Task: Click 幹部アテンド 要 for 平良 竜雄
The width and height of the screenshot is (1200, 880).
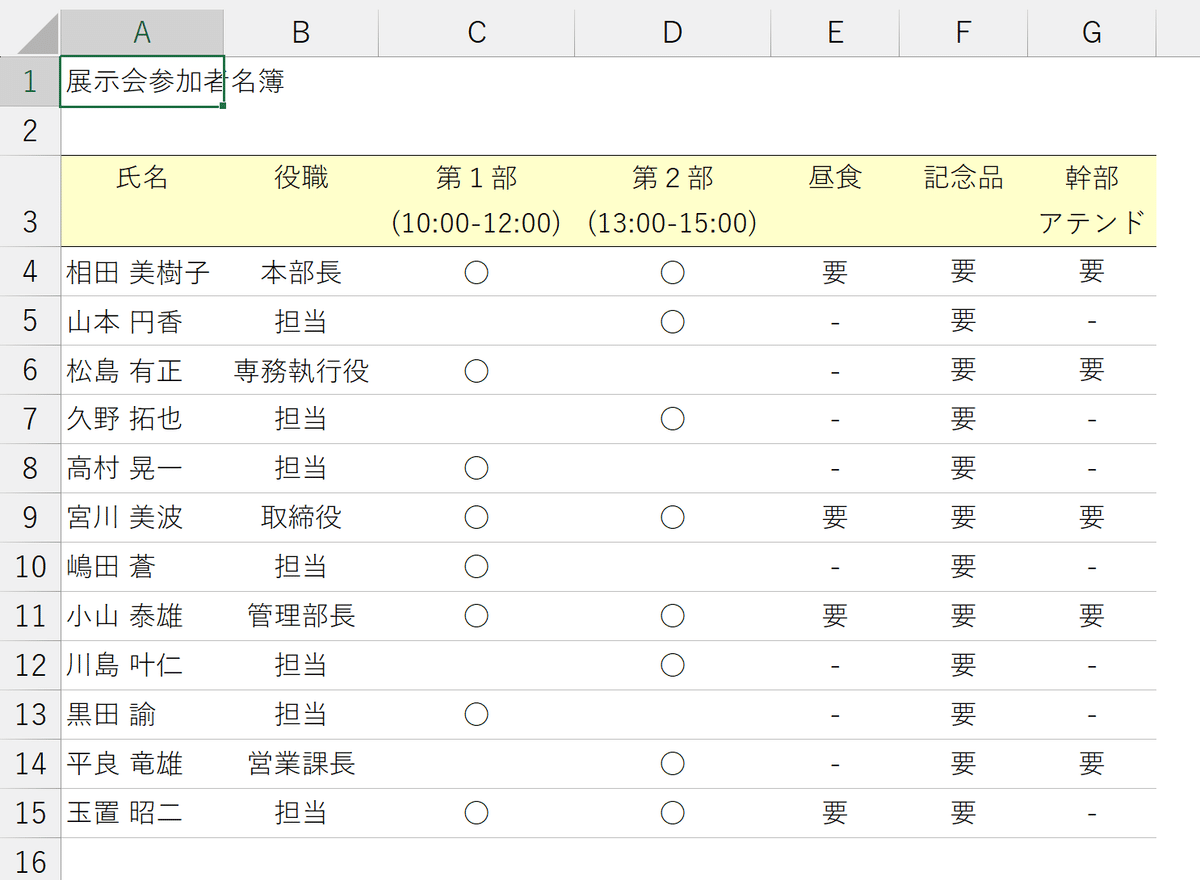Action: coord(1092,764)
